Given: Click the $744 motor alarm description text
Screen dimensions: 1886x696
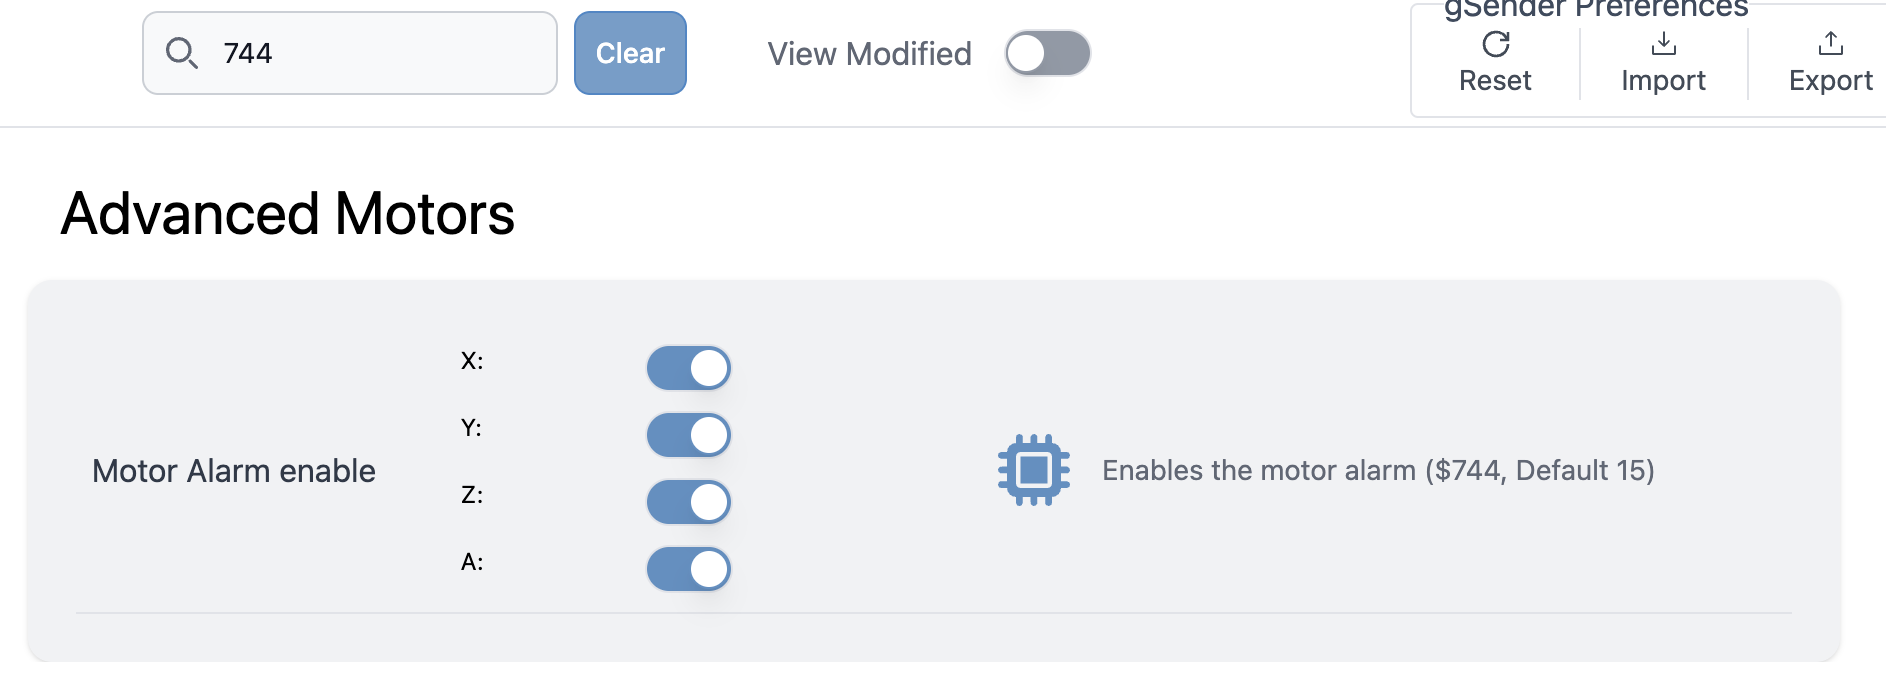Looking at the screenshot, I should [1378, 471].
